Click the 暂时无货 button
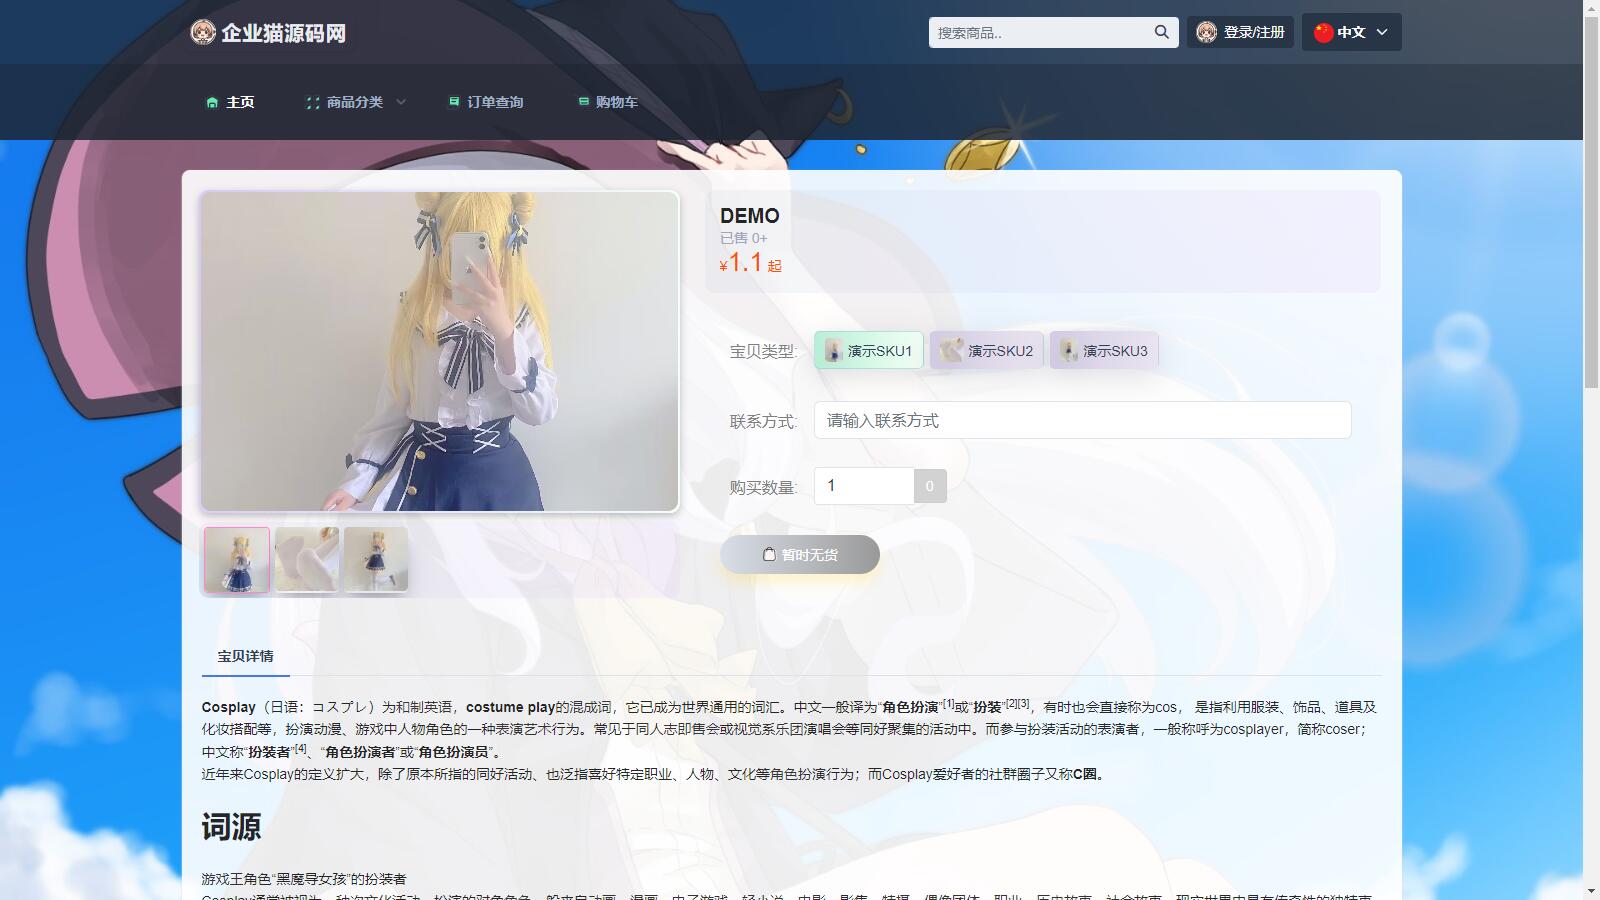Viewport: 1600px width, 900px height. point(798,554)
